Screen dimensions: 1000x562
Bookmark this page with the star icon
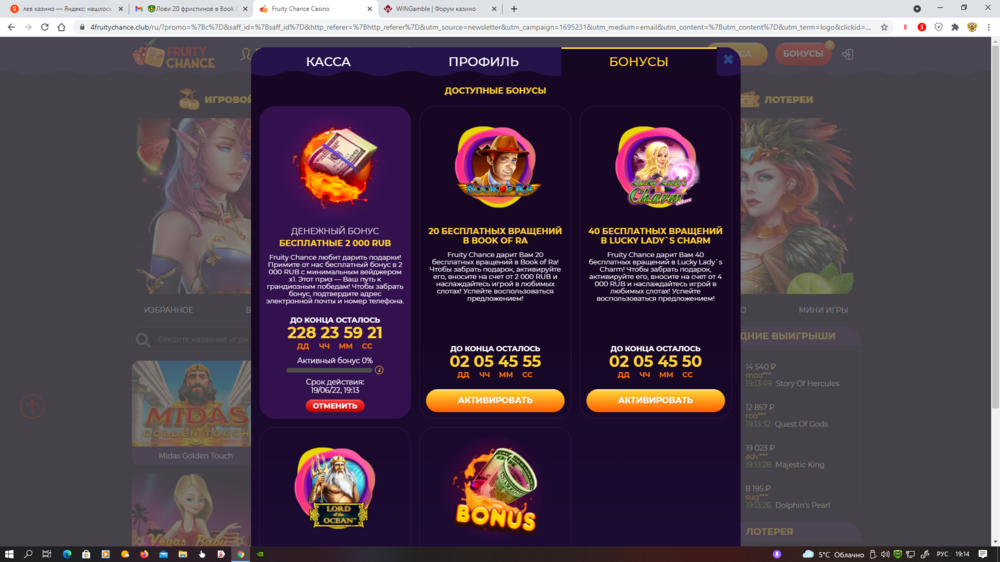pyautogui.click(x=884, y=27)
